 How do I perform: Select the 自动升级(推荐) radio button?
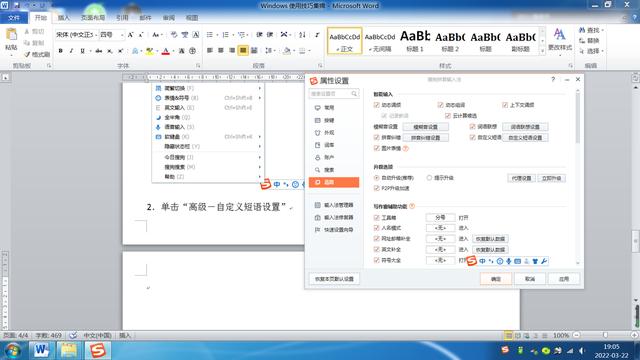tap(376, 178)
